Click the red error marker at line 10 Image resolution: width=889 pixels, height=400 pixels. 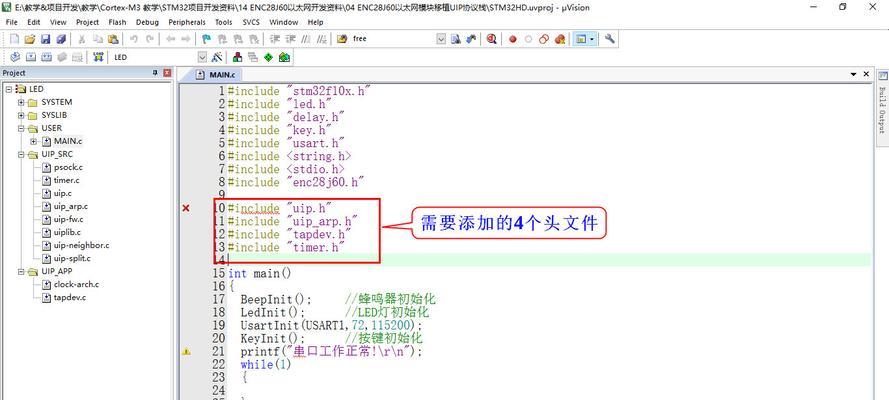tap(186, 208)
